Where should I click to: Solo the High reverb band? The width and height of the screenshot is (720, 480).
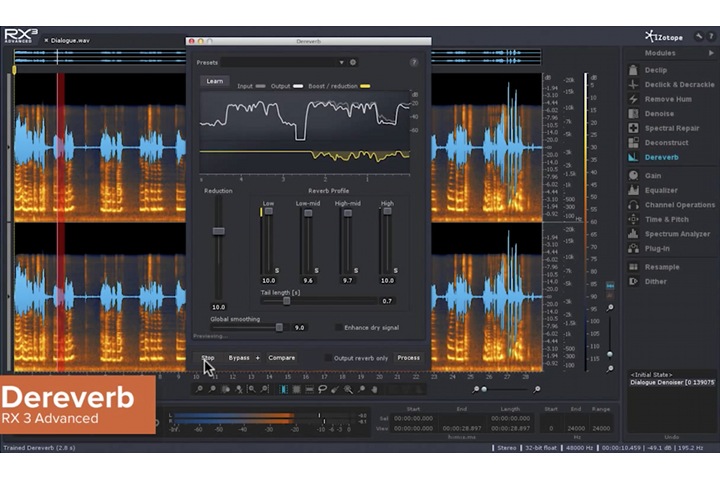click(395, 271)
